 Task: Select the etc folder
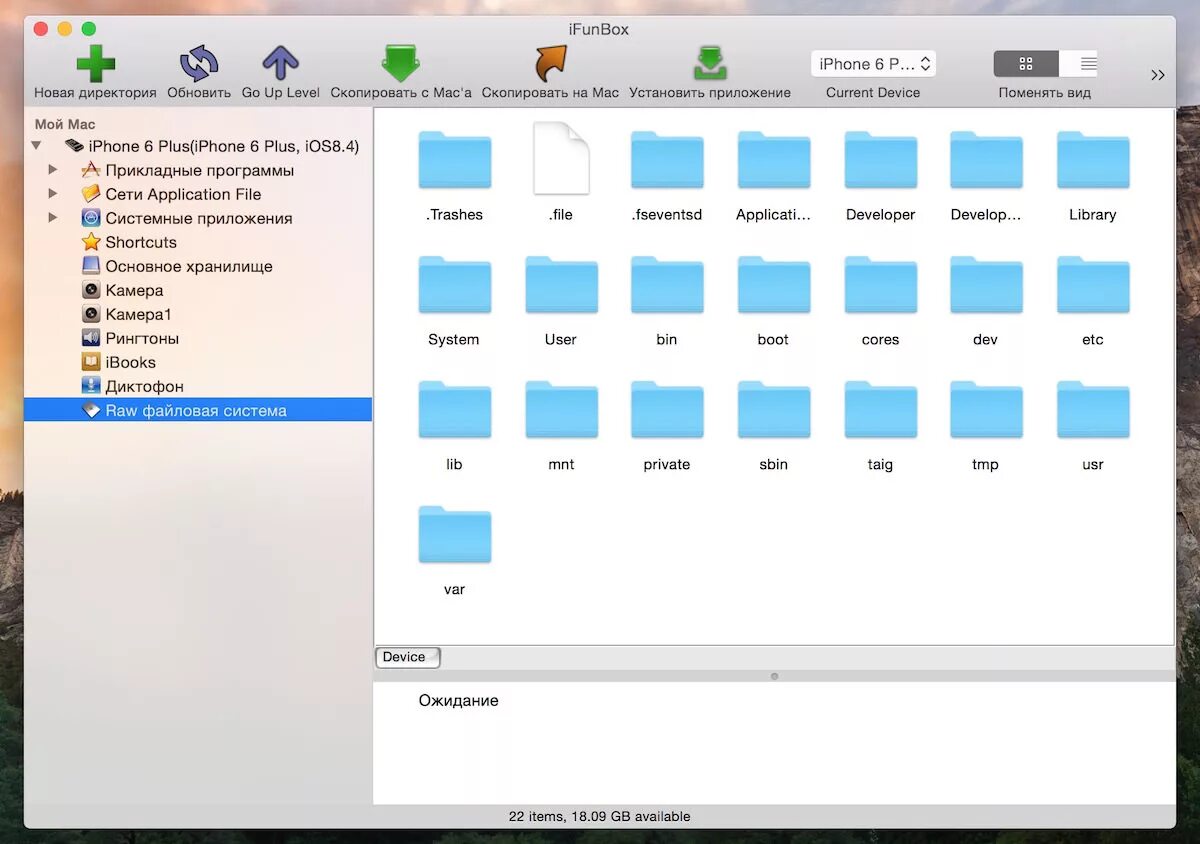click(x=1093, y=285)
